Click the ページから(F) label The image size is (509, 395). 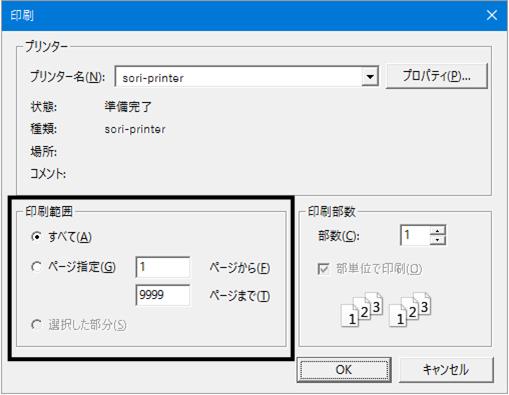[240, 268]
